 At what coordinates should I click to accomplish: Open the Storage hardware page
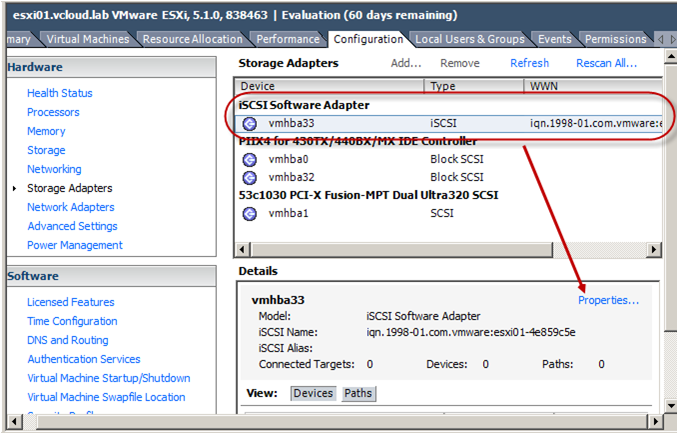(x=46, y=150)
